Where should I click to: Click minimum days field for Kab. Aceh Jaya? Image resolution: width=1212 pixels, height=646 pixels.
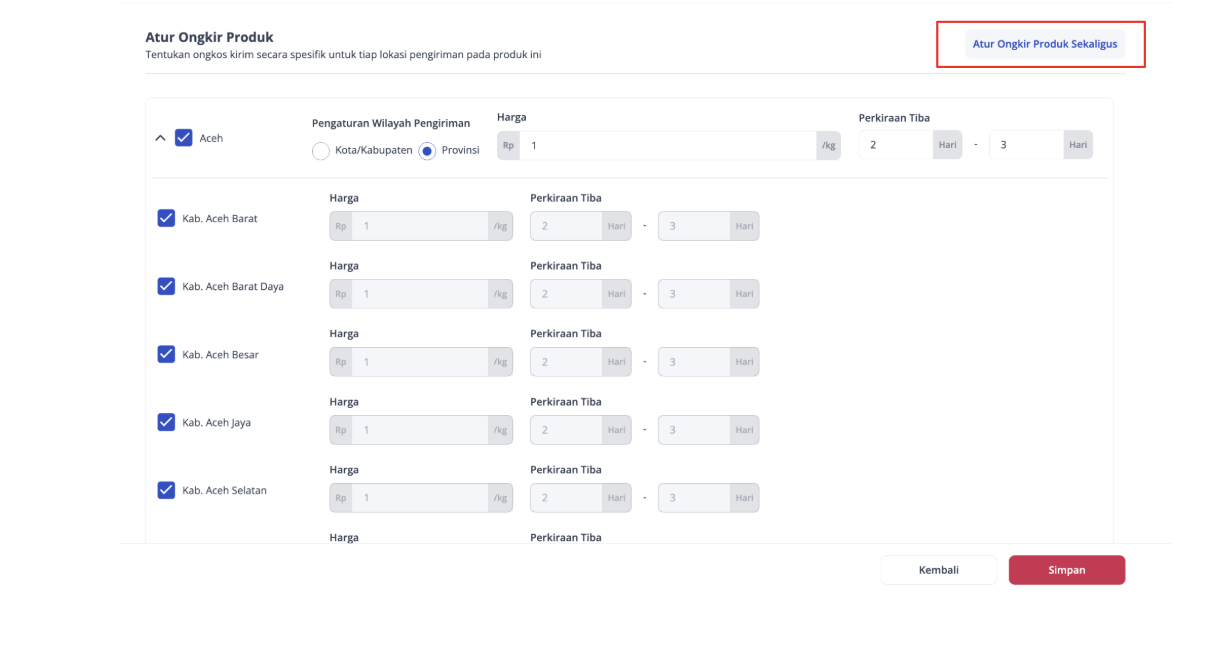(567, 430)
